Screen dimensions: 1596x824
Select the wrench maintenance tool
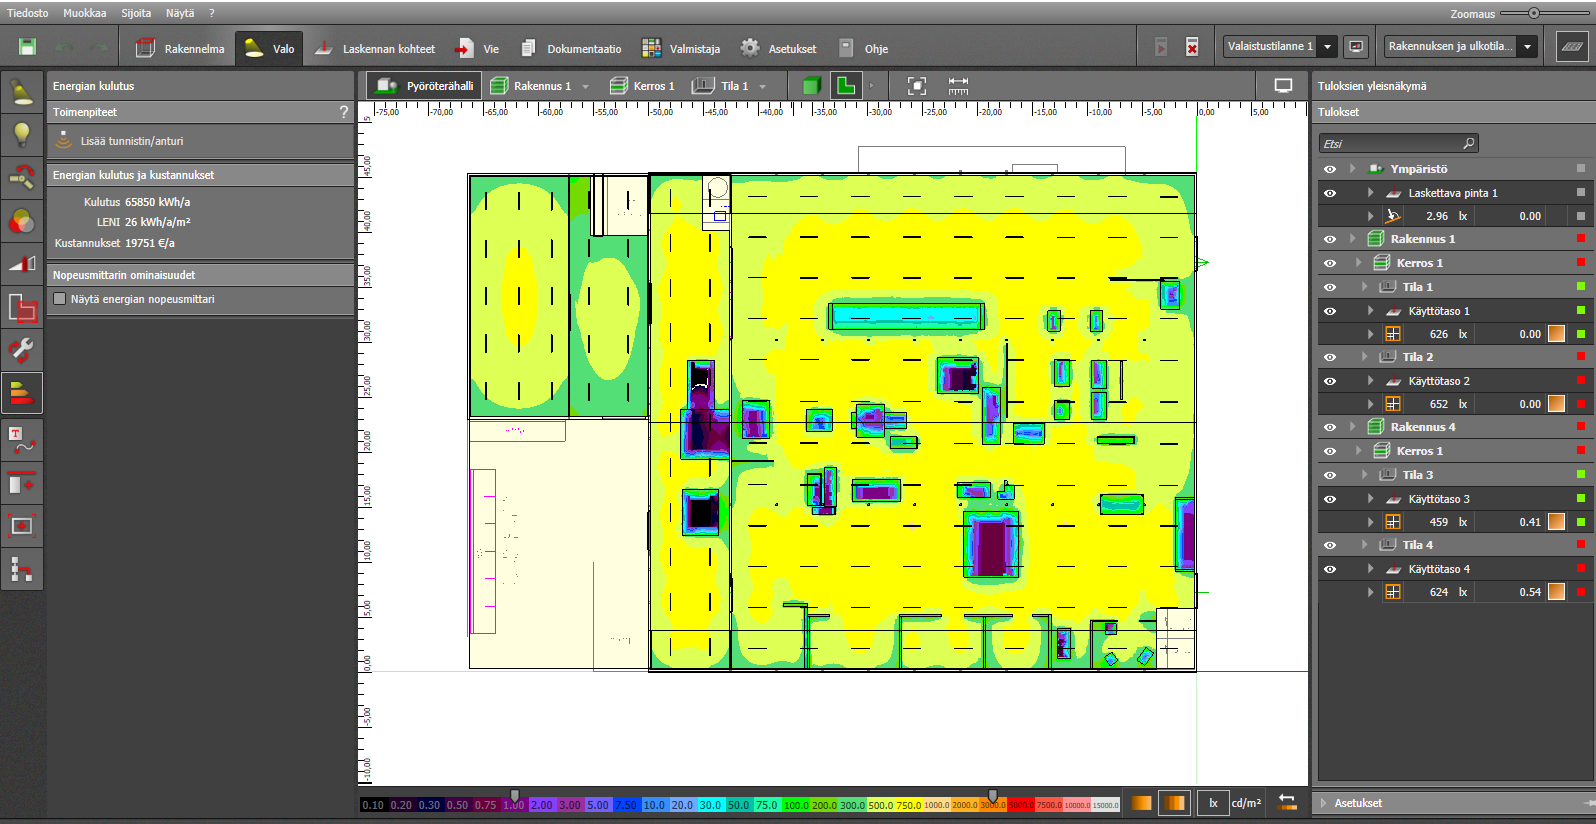[x=22, y=350]
